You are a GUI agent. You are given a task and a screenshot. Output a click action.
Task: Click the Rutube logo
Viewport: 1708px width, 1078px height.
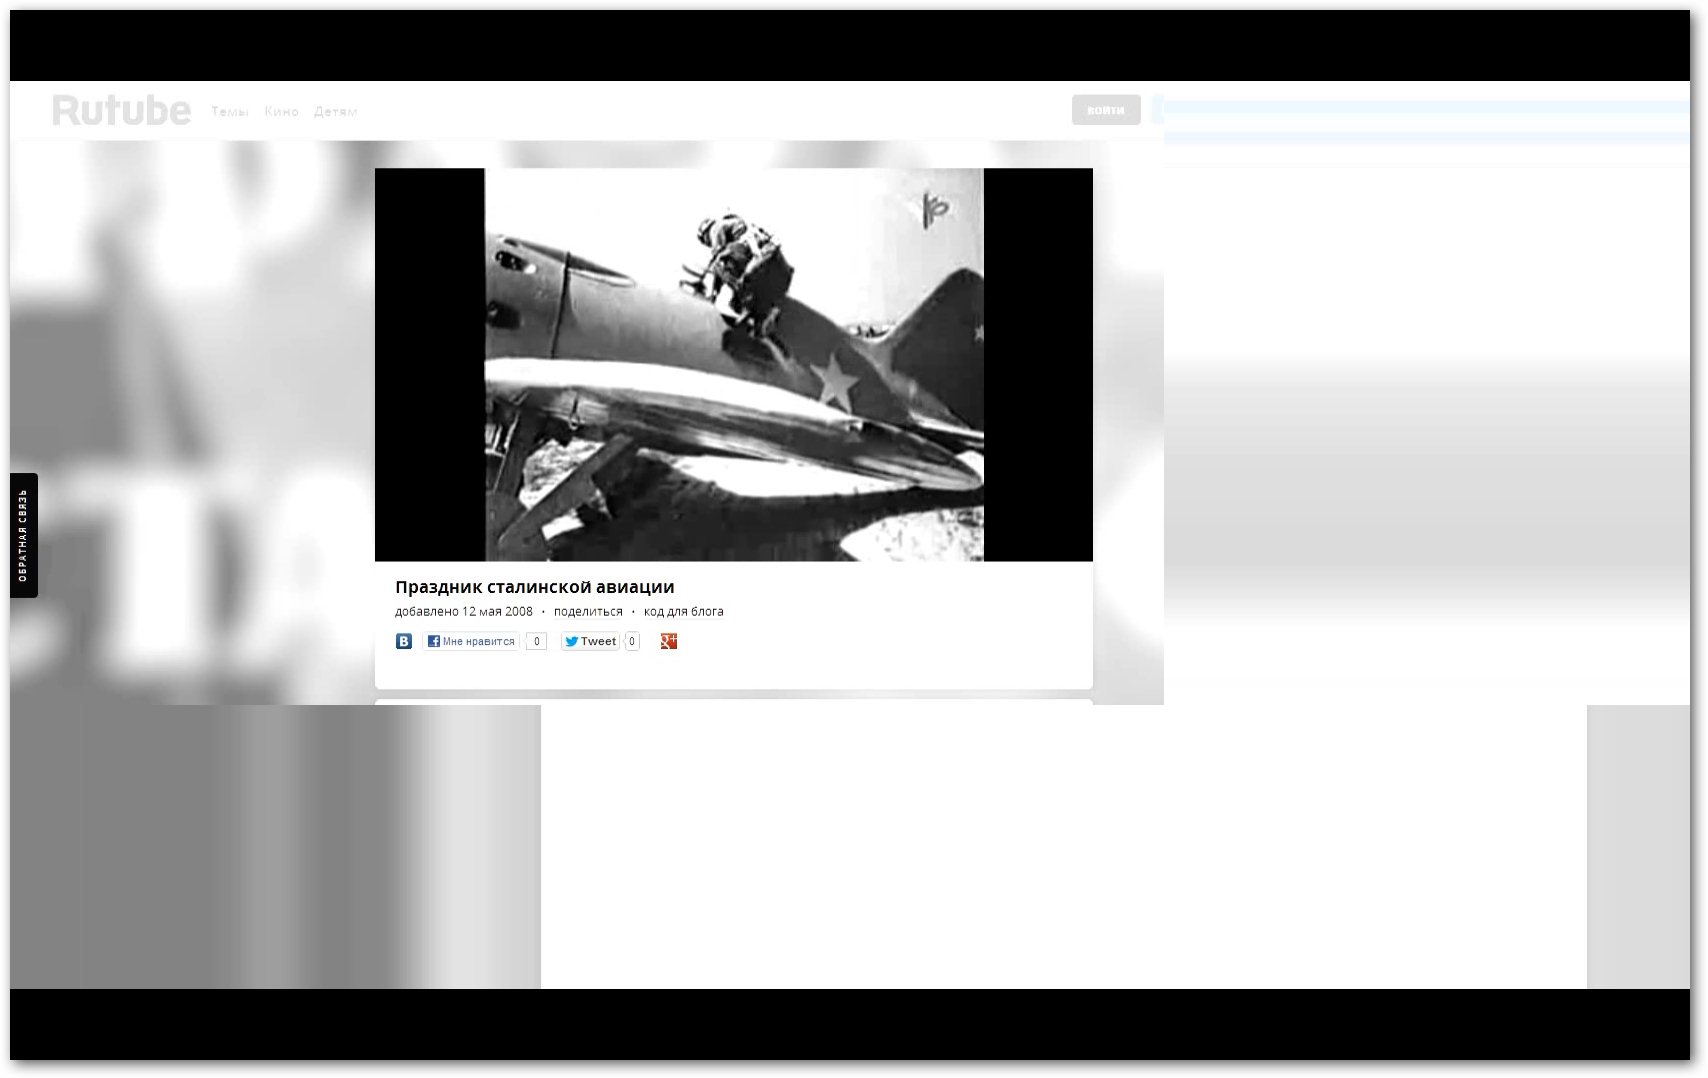(121, 110)
